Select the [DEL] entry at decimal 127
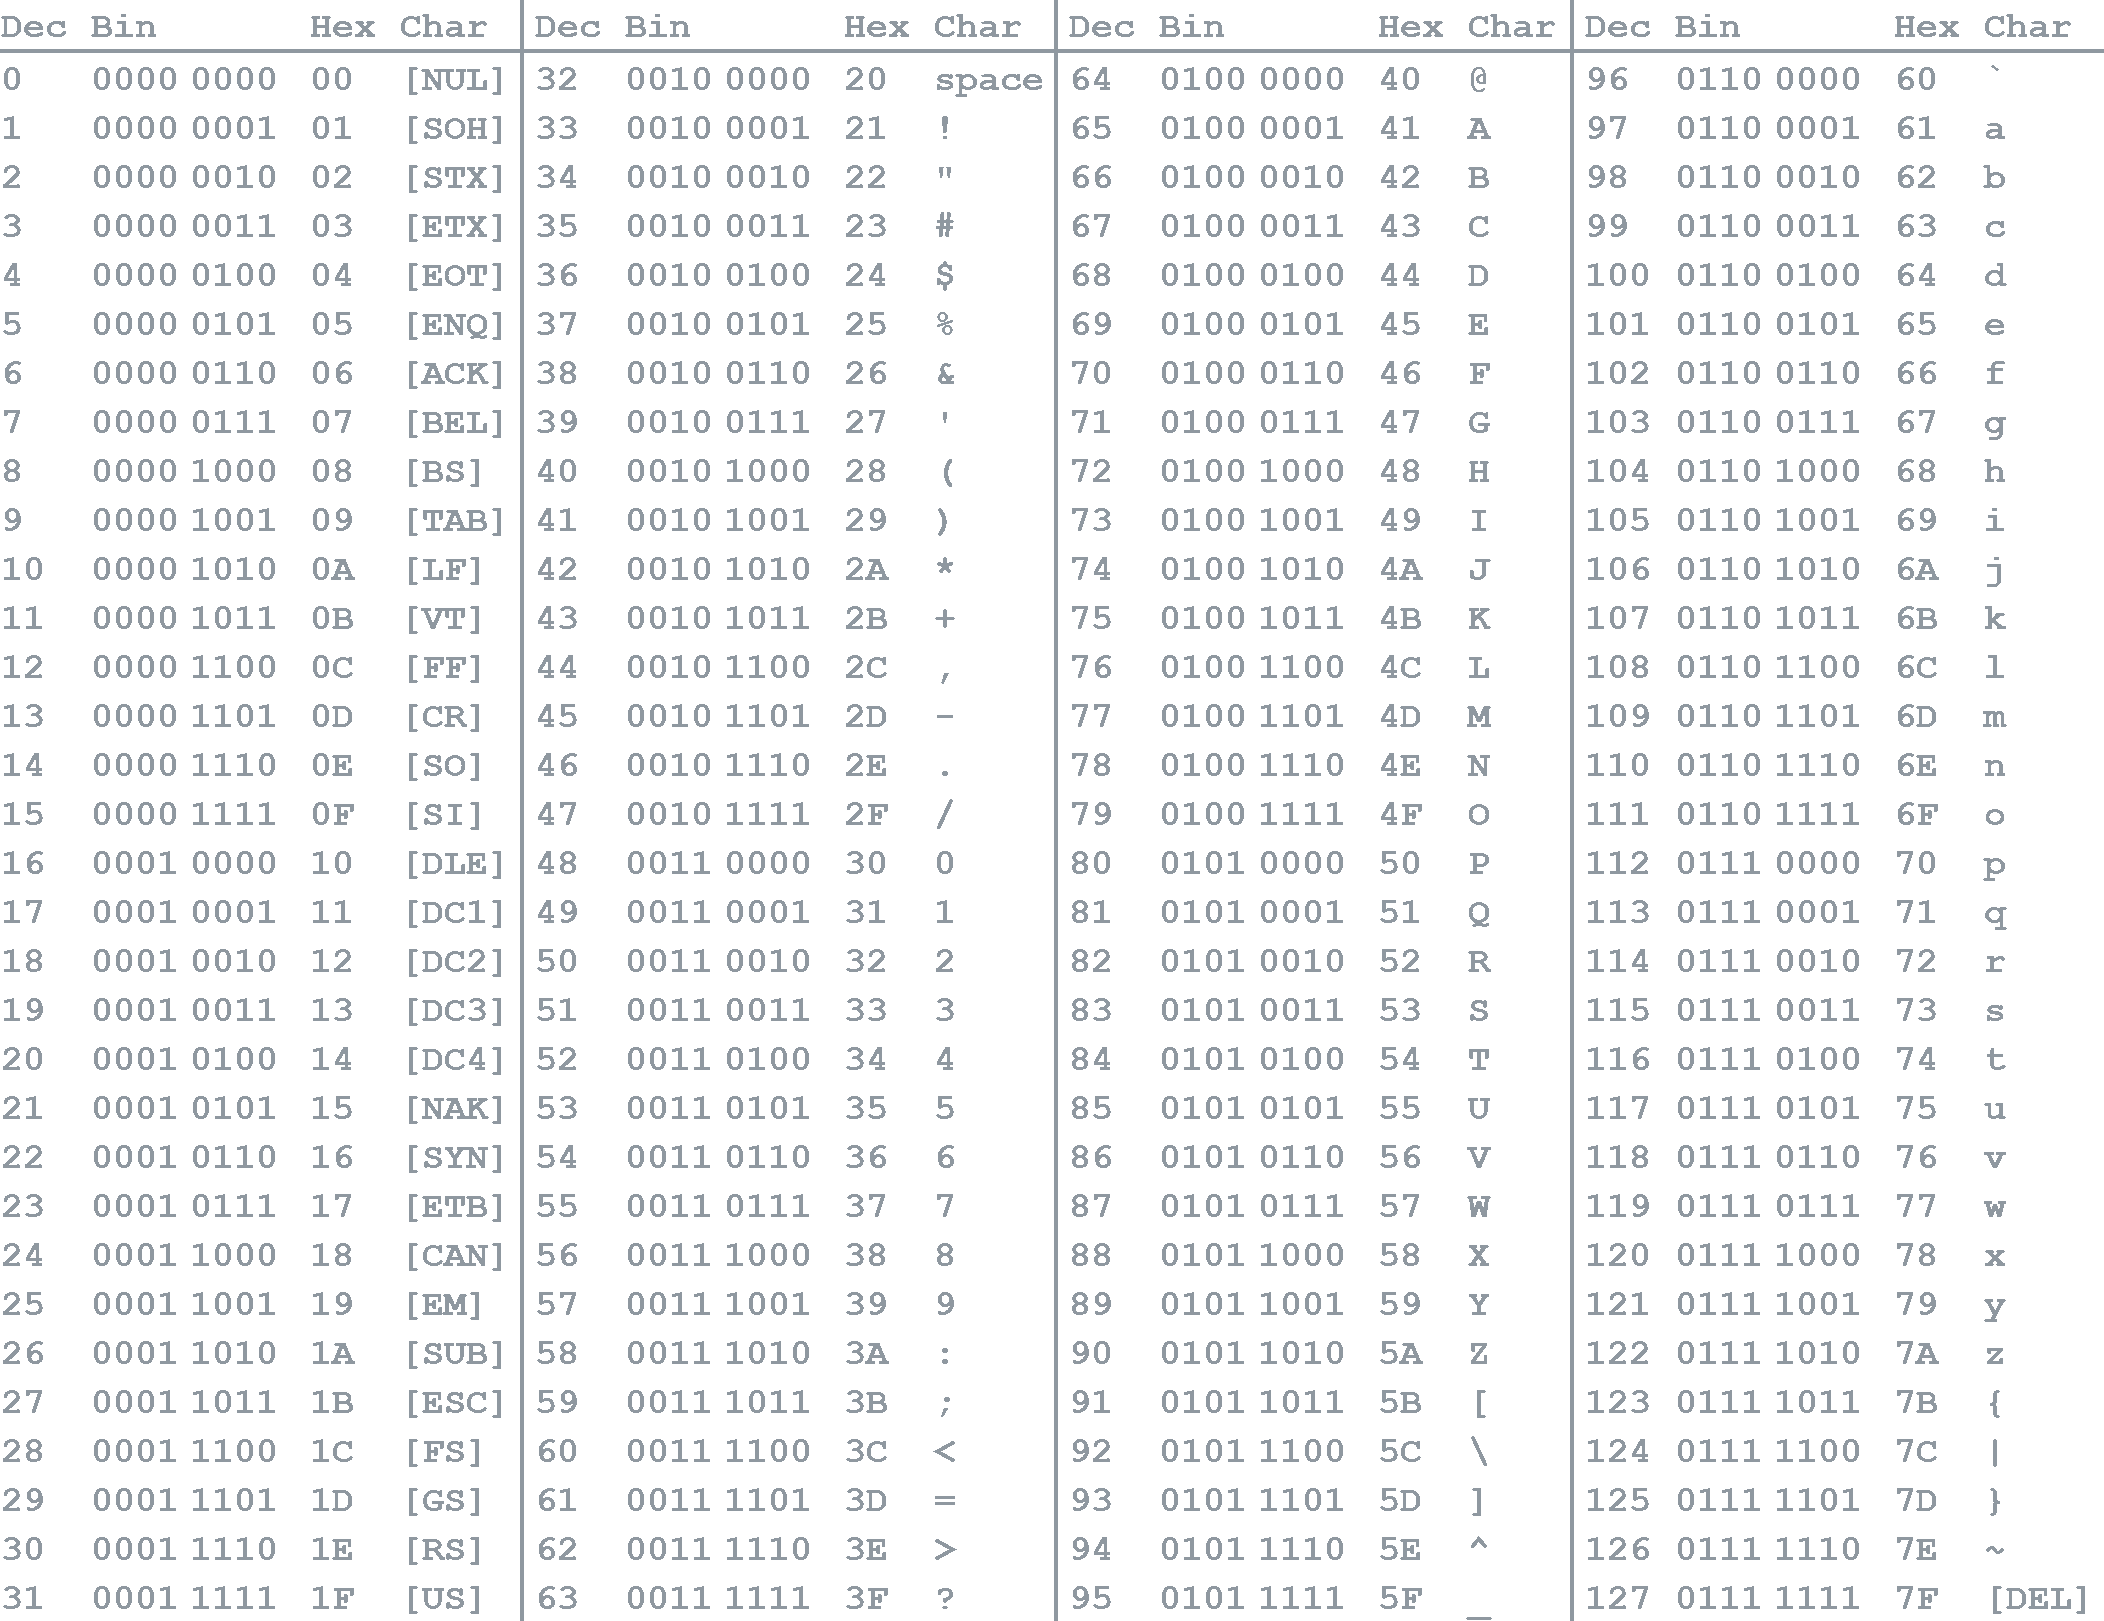 coord(2038,1598)
